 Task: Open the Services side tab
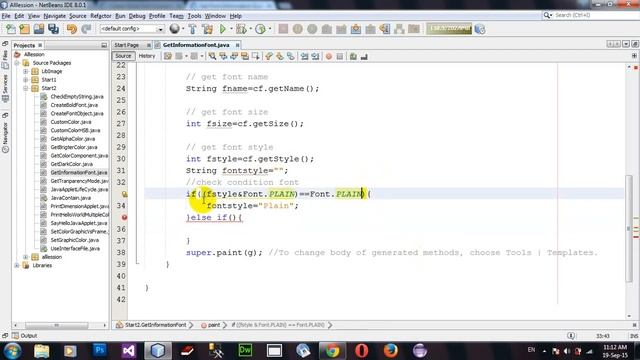click(x=5, y=88)
